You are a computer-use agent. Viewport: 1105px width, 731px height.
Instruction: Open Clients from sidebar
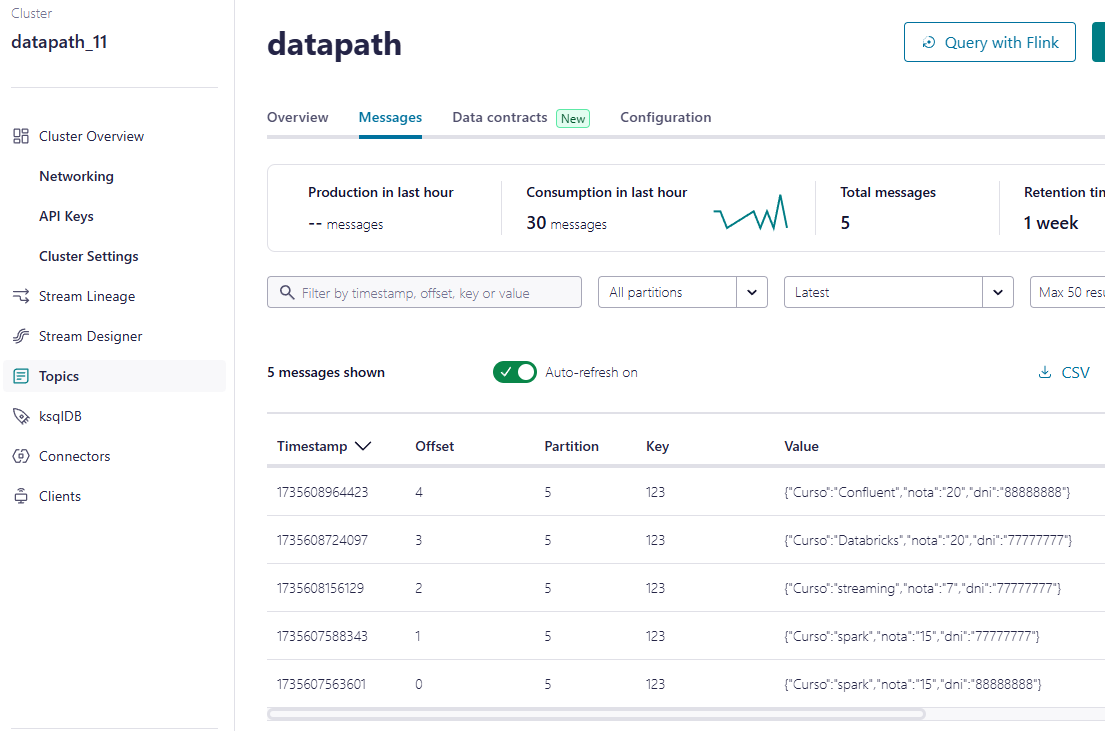[x=59, y=496]
